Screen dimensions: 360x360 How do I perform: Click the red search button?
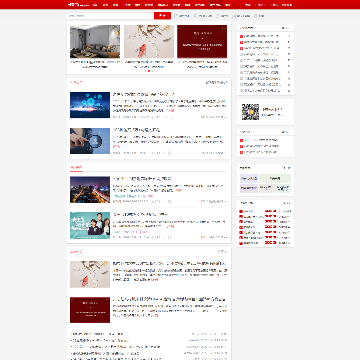(x=162, y=16)
